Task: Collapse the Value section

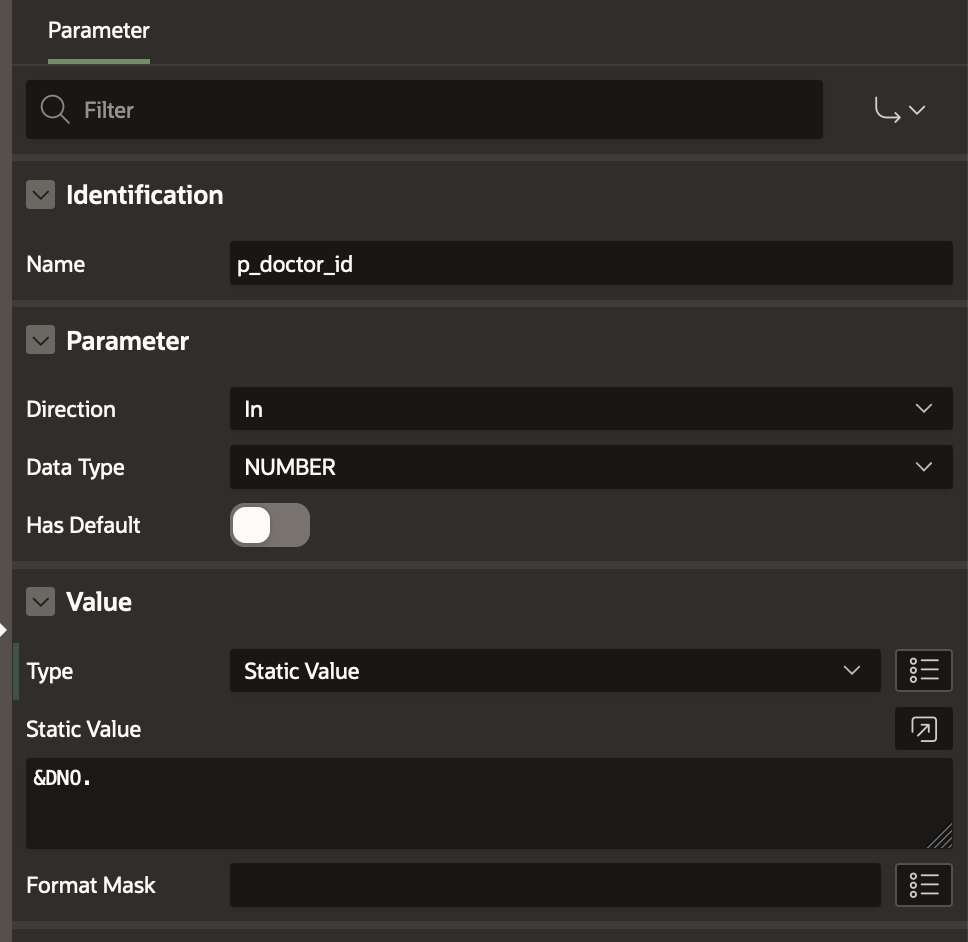Action: click(x=40, y=602)
